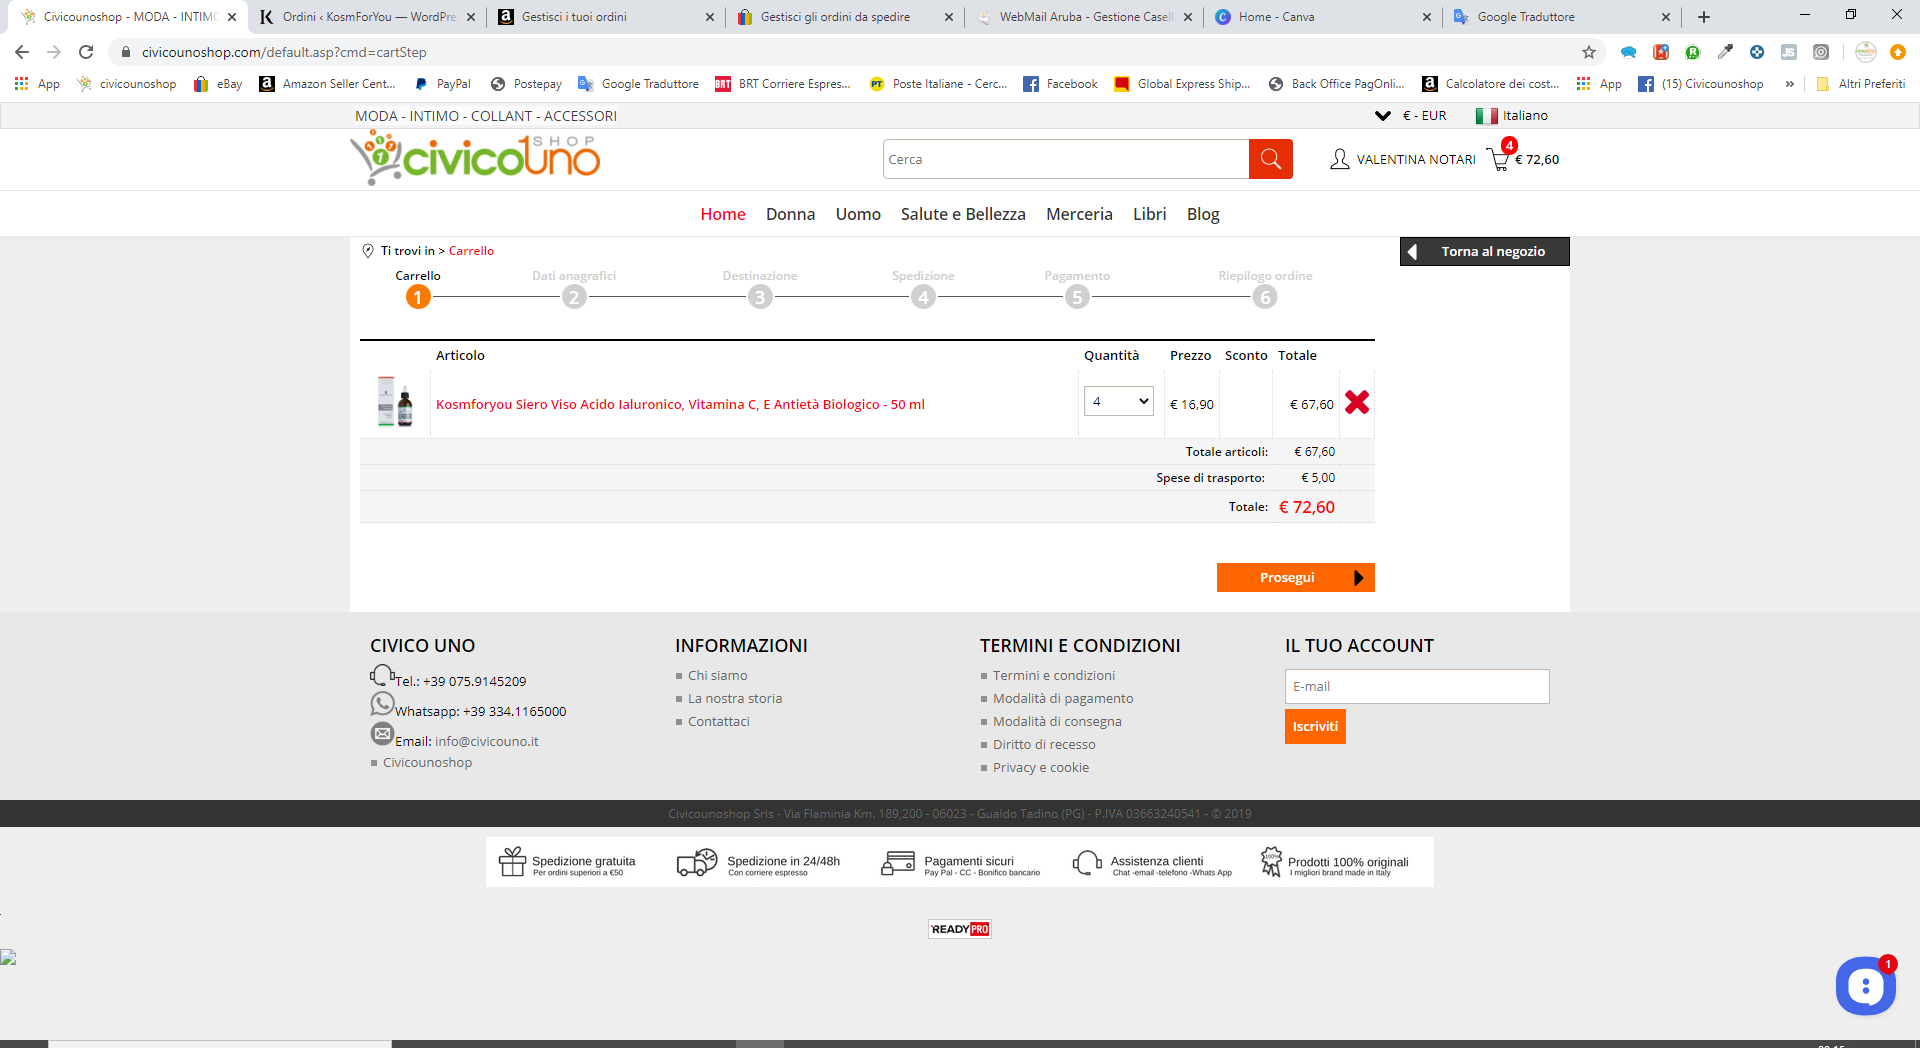Screen dimensions: 1920x1048
Task: Click the ReadyPro footer badge
Action: point(960,929)
